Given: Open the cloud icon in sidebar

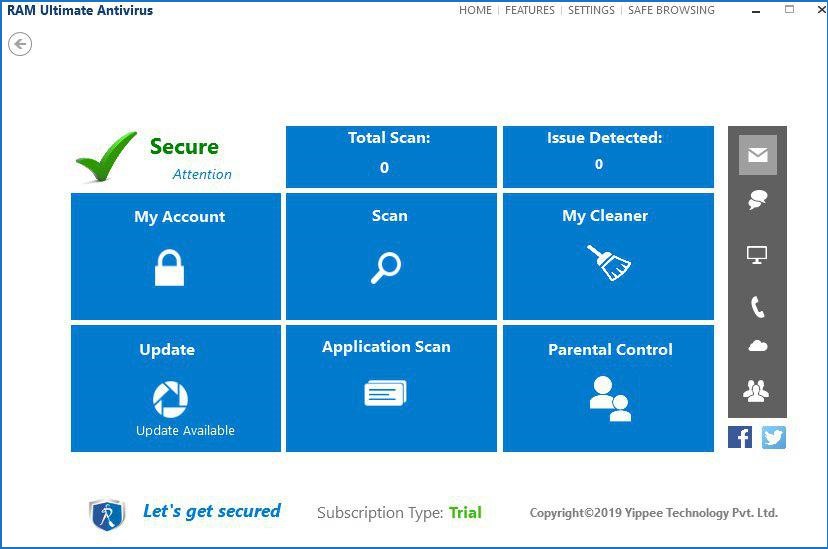Looking at the screenshot, I should 758,346.
